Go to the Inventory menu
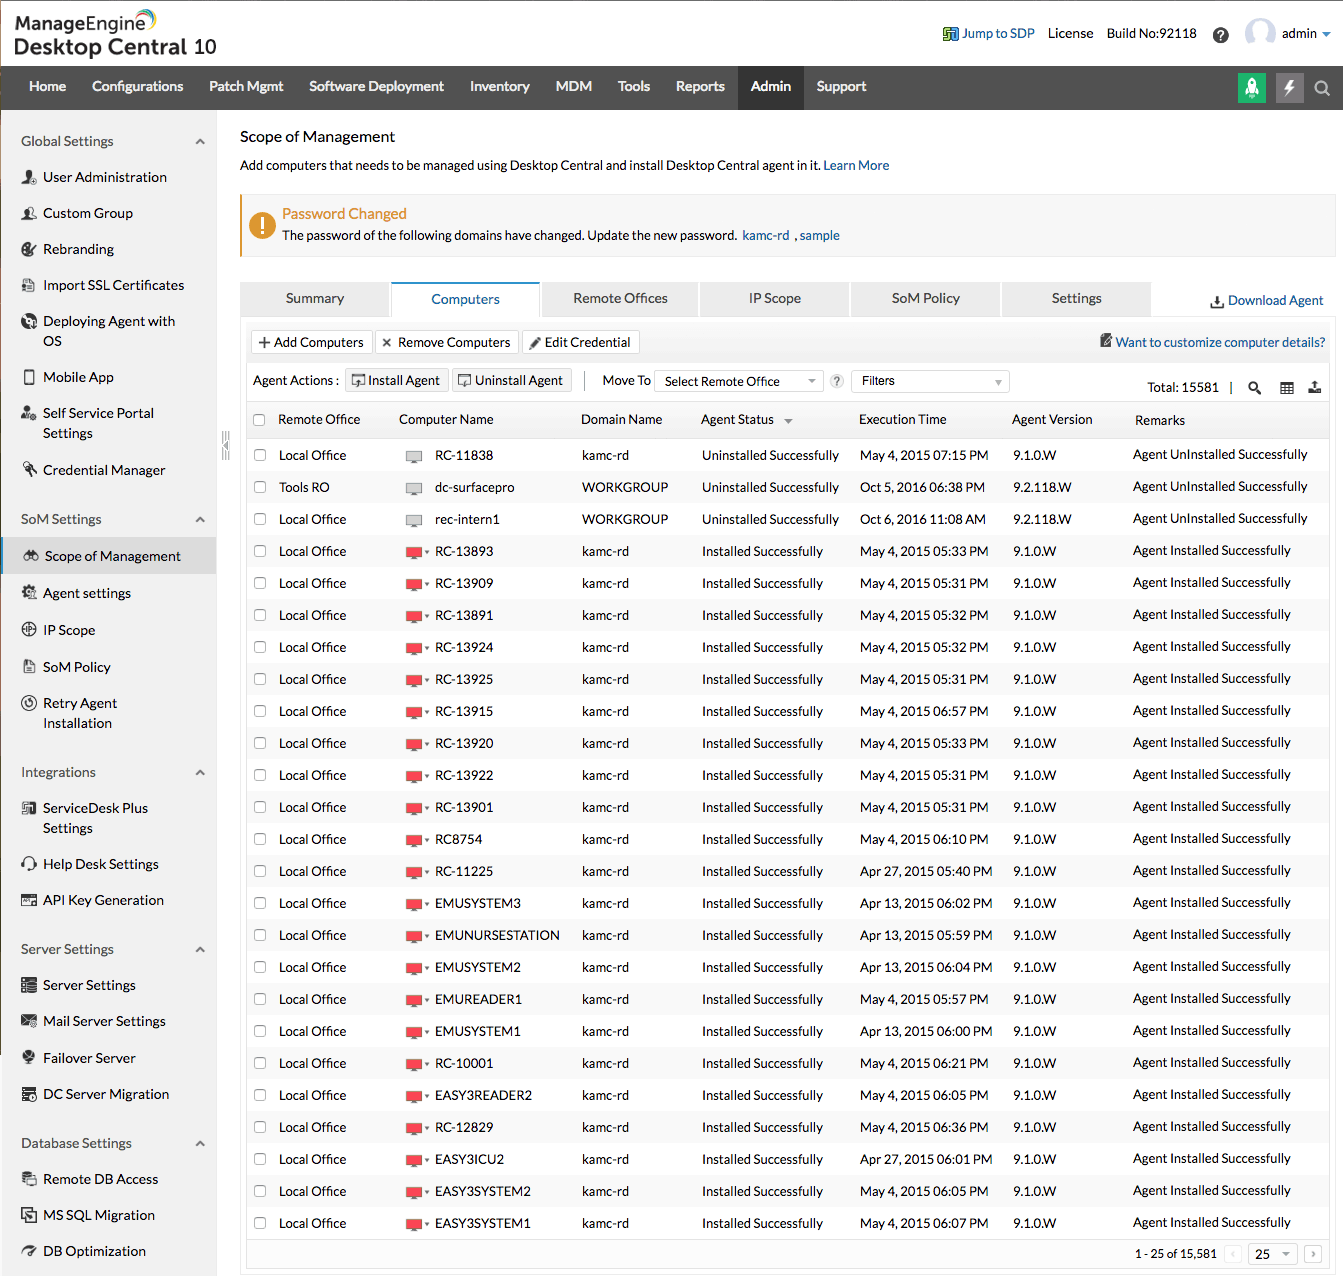1343x1276 pixels. (x=500, y=87)
